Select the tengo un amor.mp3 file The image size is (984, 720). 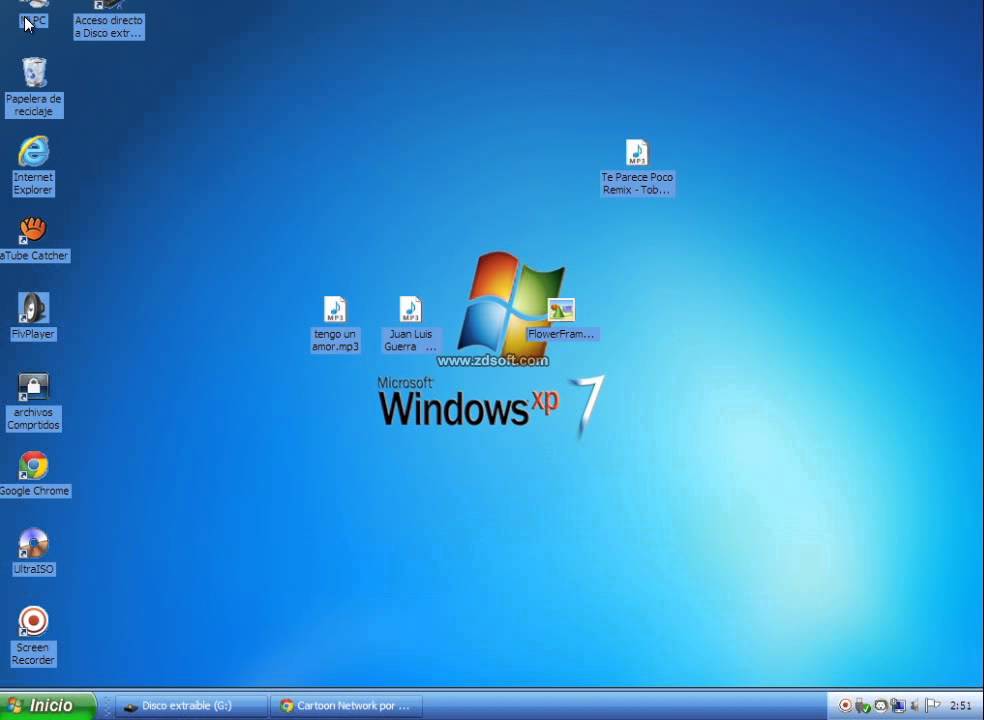(x=335, y=310)
